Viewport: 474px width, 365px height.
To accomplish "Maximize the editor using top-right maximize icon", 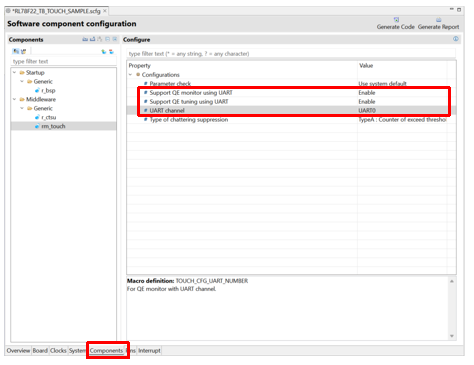I will point(459,10).
